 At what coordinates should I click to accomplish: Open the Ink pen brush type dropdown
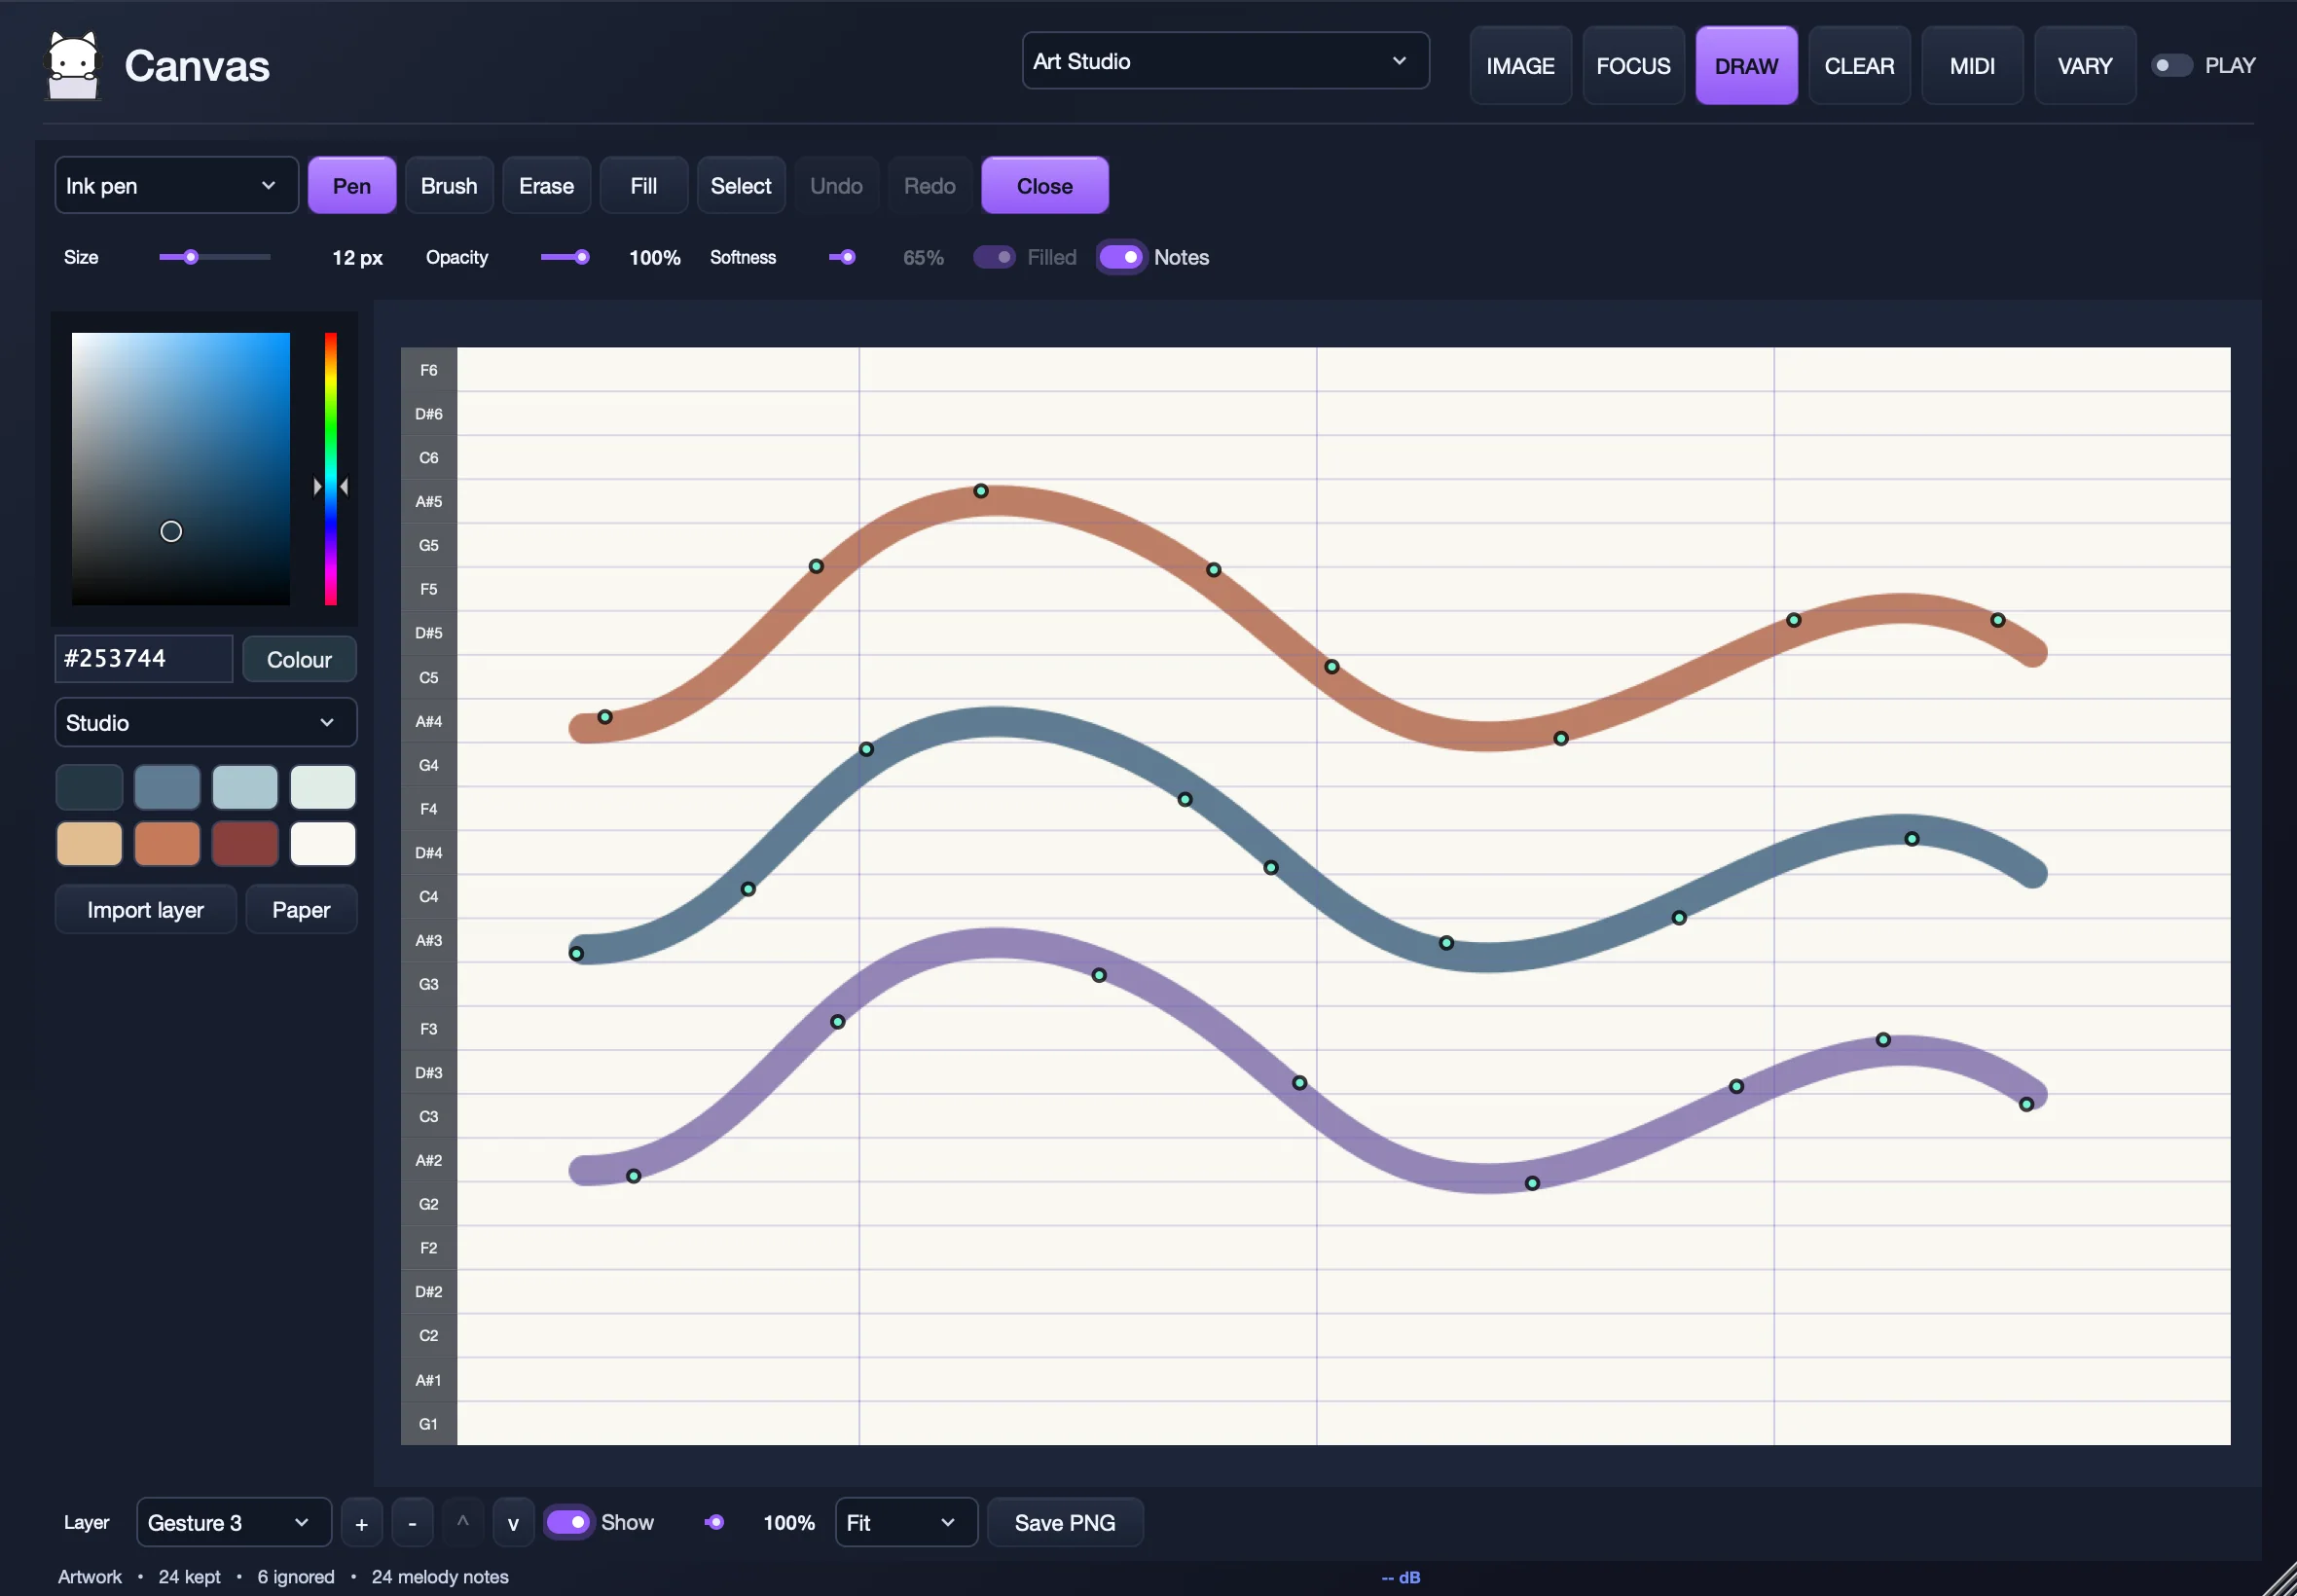[176, 186]
